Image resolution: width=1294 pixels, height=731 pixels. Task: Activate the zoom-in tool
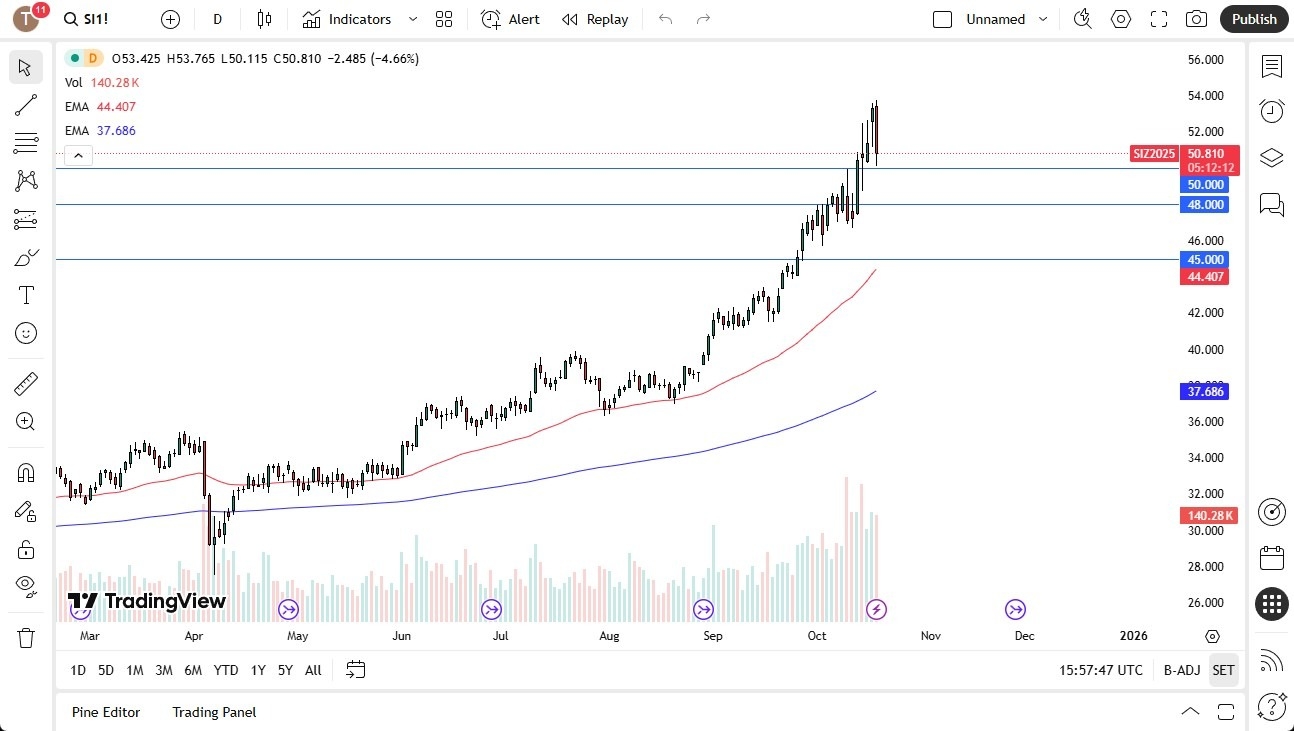tap(25, 421)
